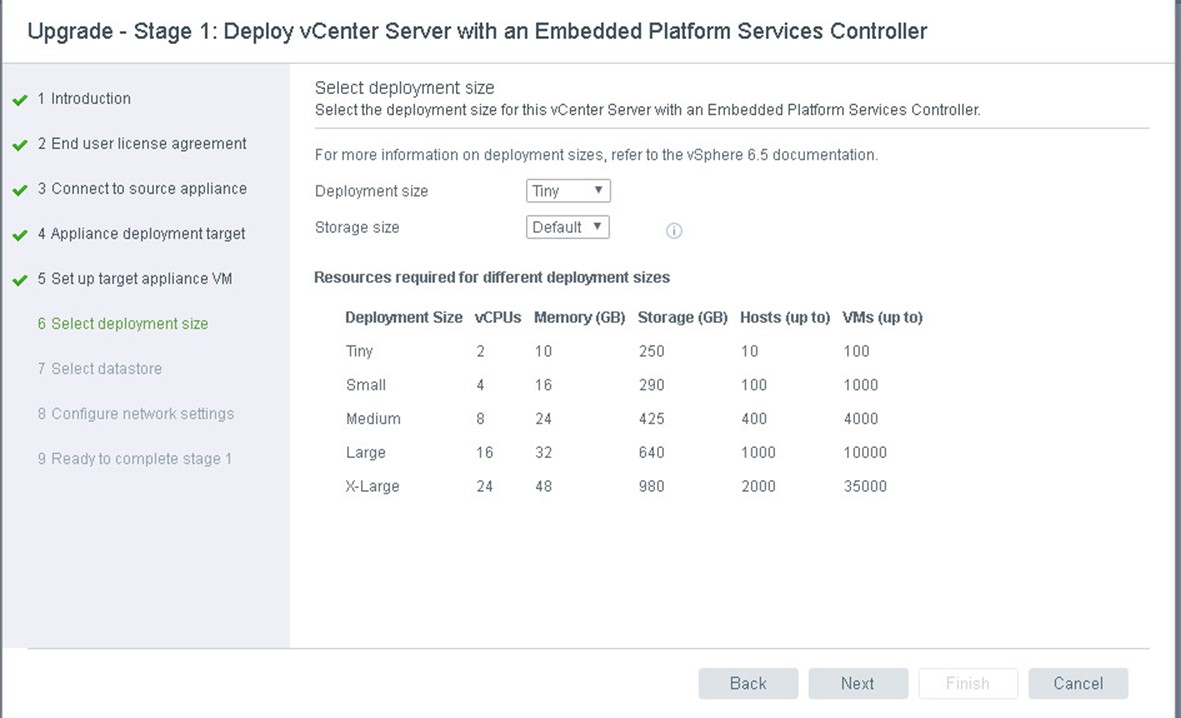Click the Medium row label in the table
The image size is (1181, 718).
374,419
